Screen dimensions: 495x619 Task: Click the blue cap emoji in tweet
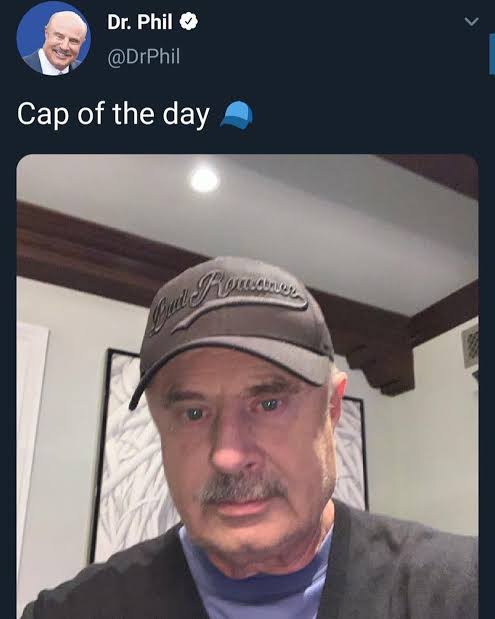[x=237, y=115]
